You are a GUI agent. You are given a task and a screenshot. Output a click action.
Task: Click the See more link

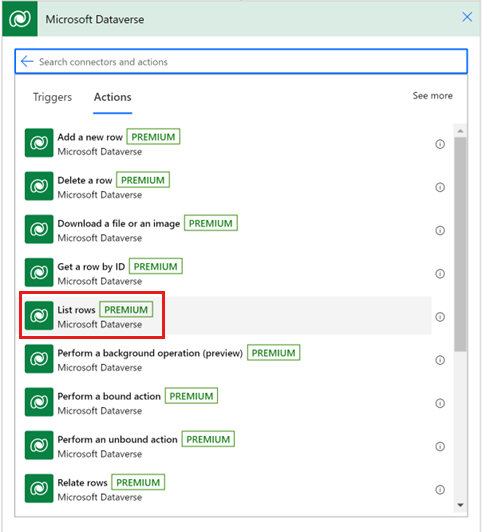click(x=432, y=96)
